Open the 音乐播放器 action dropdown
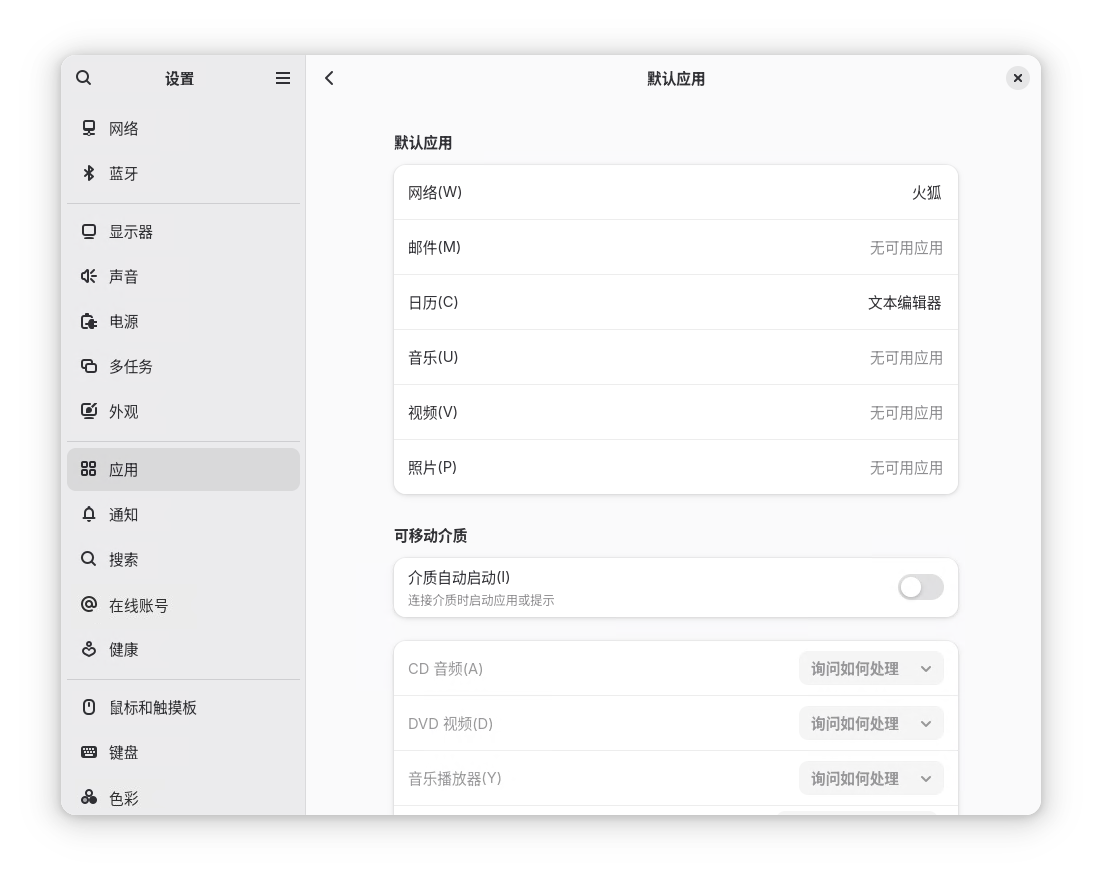The height and width of the screenshot is (882, 1102). click(x=871, y=778)
